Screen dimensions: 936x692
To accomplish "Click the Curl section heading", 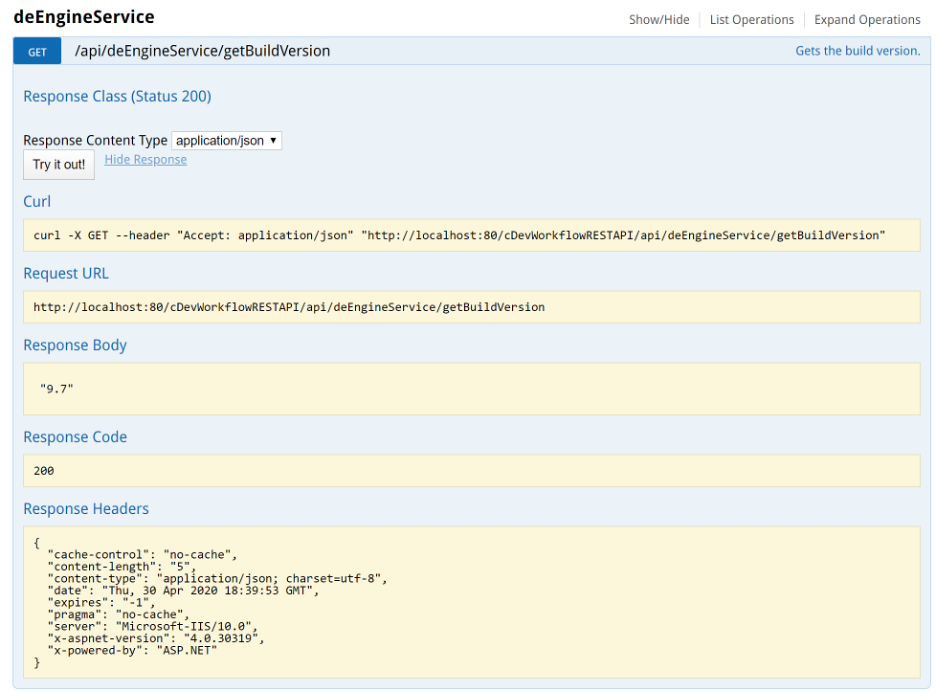I will click(x=36, y=201).
